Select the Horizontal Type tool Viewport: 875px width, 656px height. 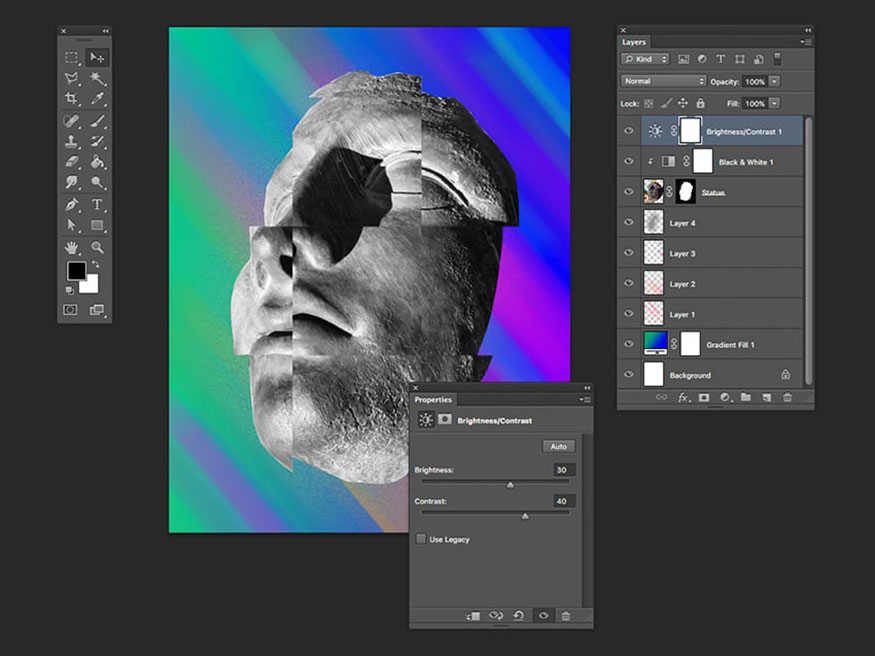tap(97, 205)
